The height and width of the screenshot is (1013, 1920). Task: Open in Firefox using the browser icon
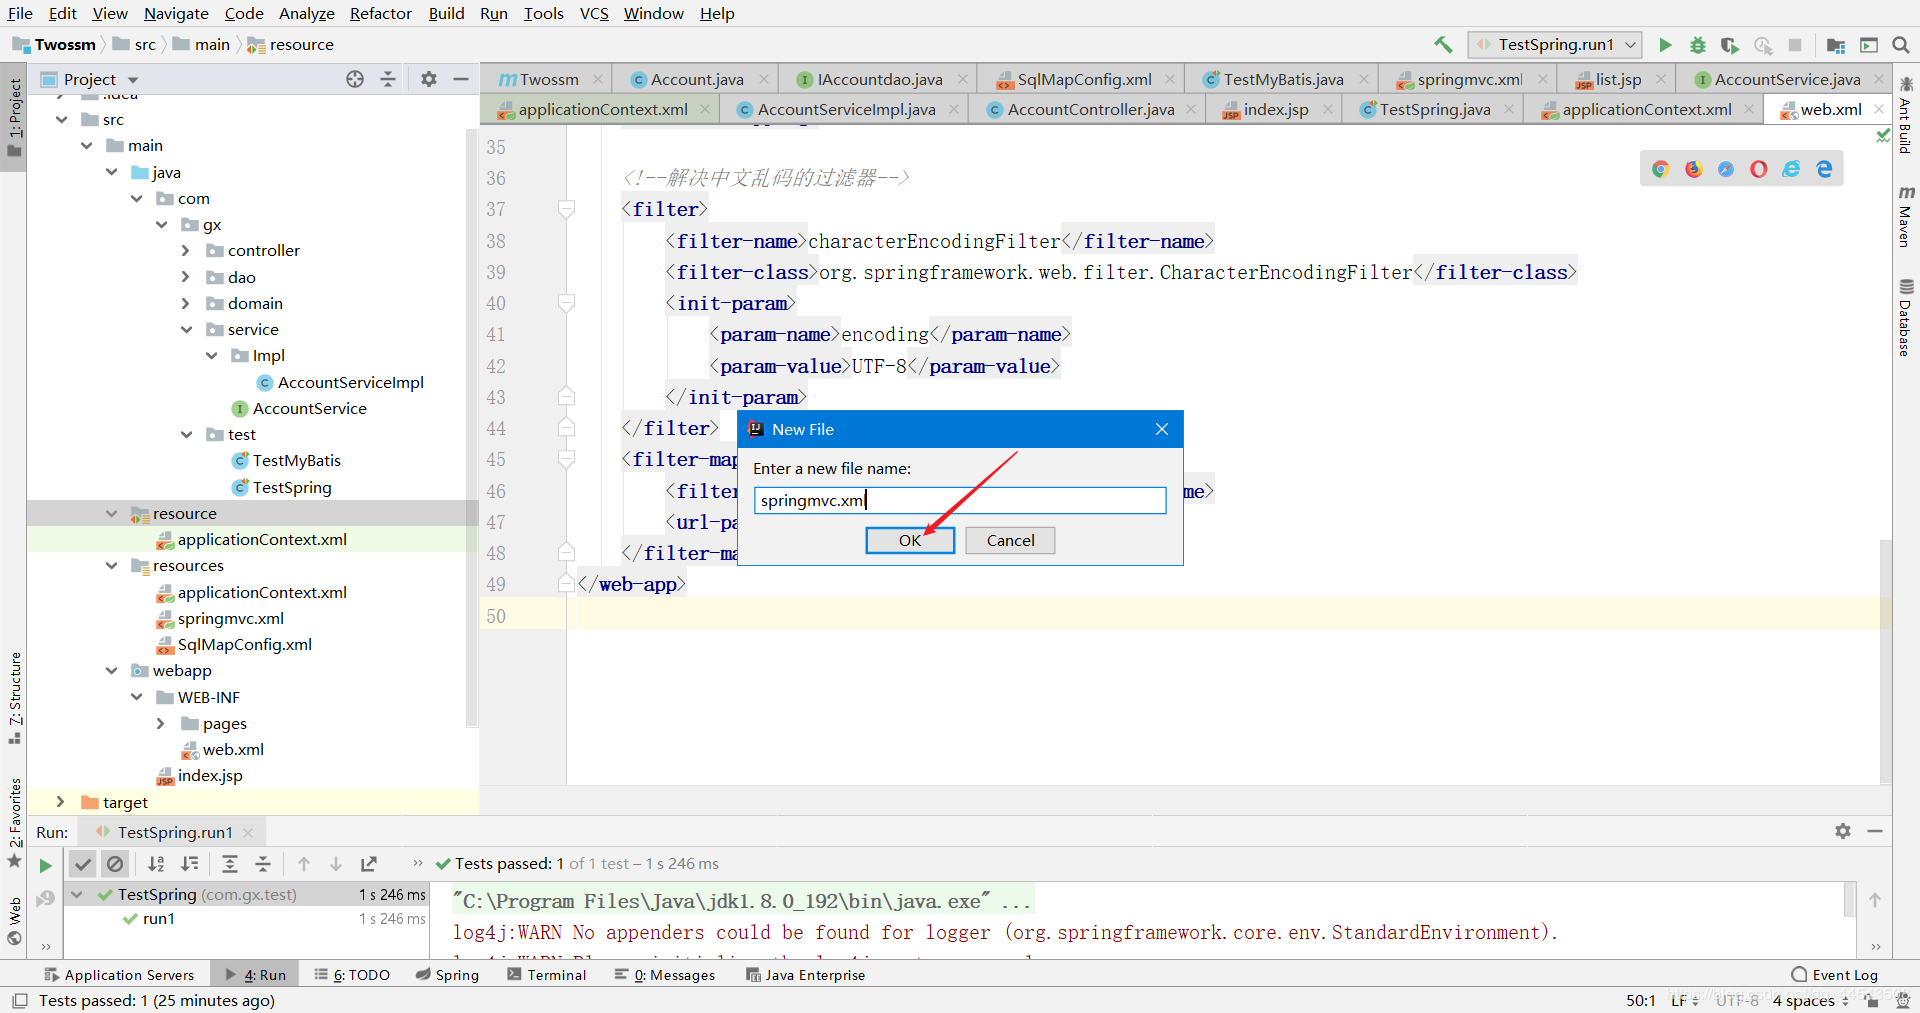[1693, 169]
